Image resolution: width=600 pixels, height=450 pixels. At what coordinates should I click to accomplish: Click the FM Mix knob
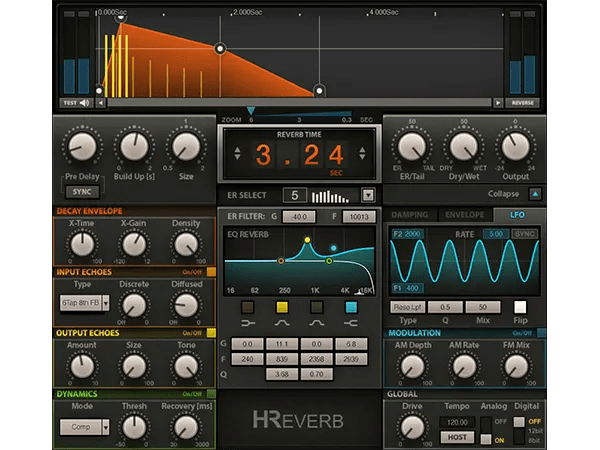click(516, 367)
